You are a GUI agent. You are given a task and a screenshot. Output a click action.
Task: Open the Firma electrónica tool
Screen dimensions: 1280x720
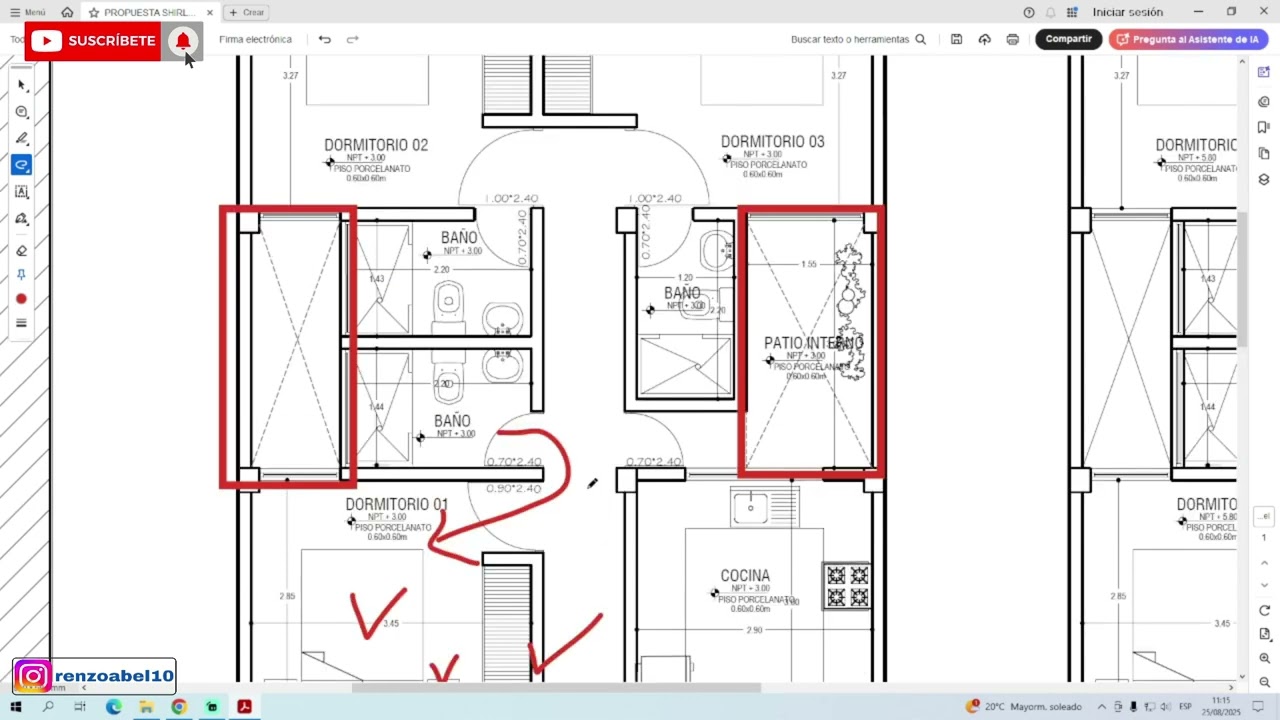pyautogui.click(x=255, y=39)
